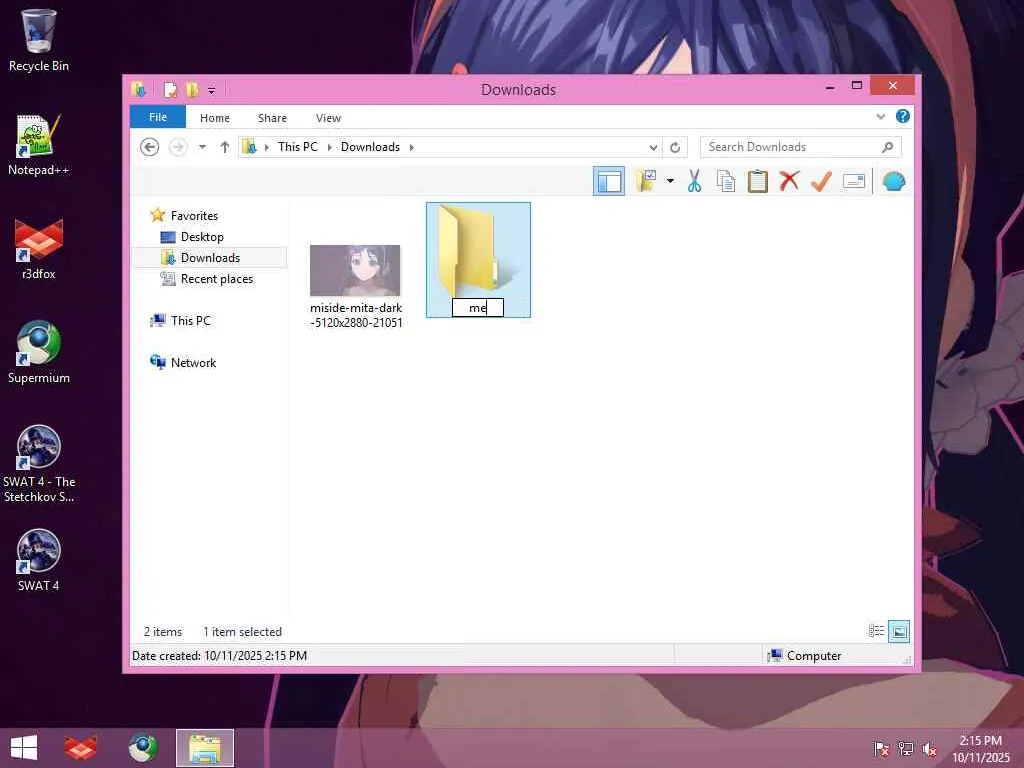Click Supermium icon in the taskbar
Viewport: 1024px width, 768px height.
pos(143,748)
